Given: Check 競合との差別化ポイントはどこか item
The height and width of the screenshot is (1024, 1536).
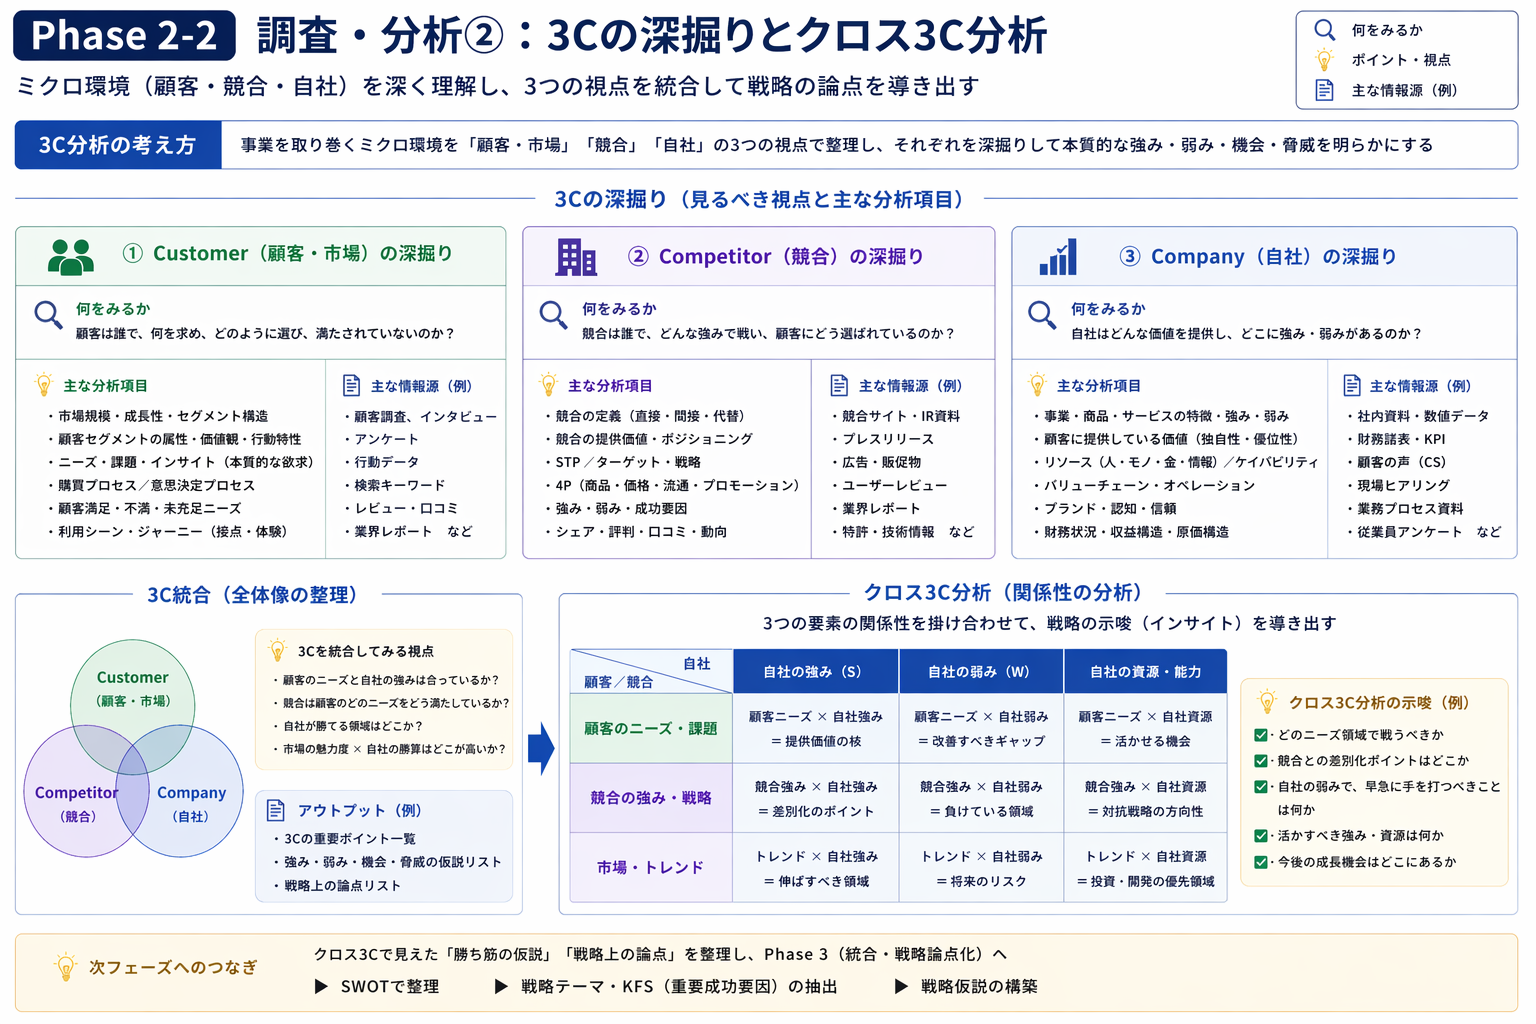Looking at the screenshot, I should click(1259, 760).
